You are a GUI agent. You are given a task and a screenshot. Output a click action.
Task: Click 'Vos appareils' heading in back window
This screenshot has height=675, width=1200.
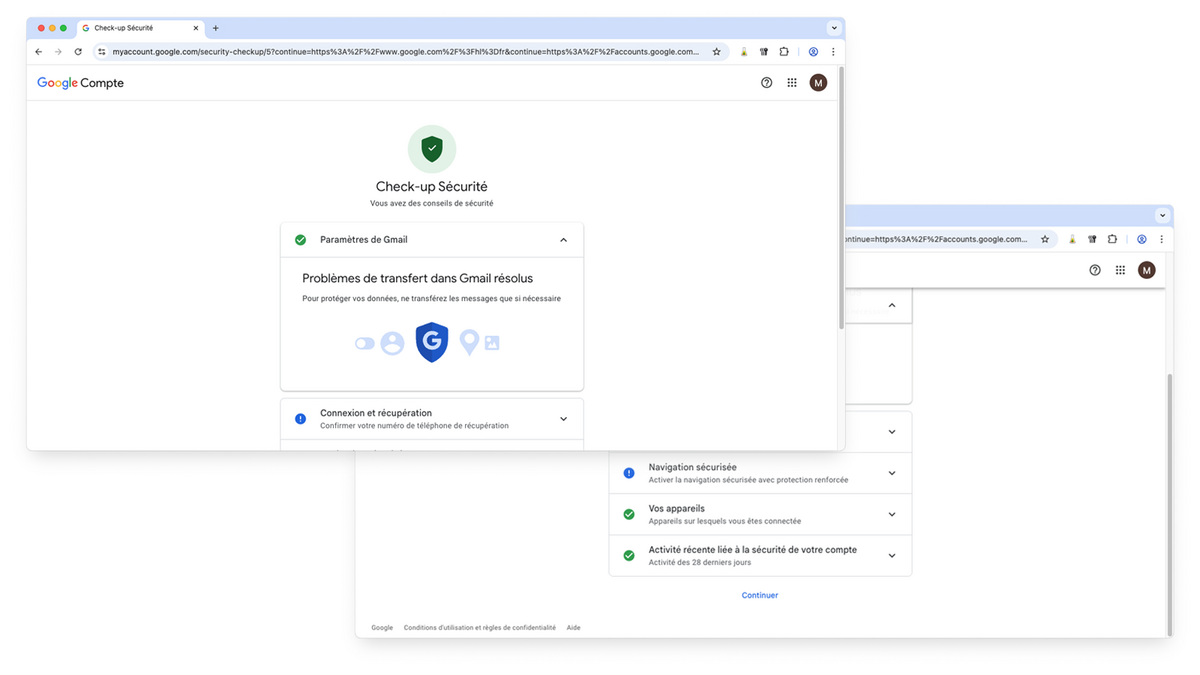click(x=677, y=508)
